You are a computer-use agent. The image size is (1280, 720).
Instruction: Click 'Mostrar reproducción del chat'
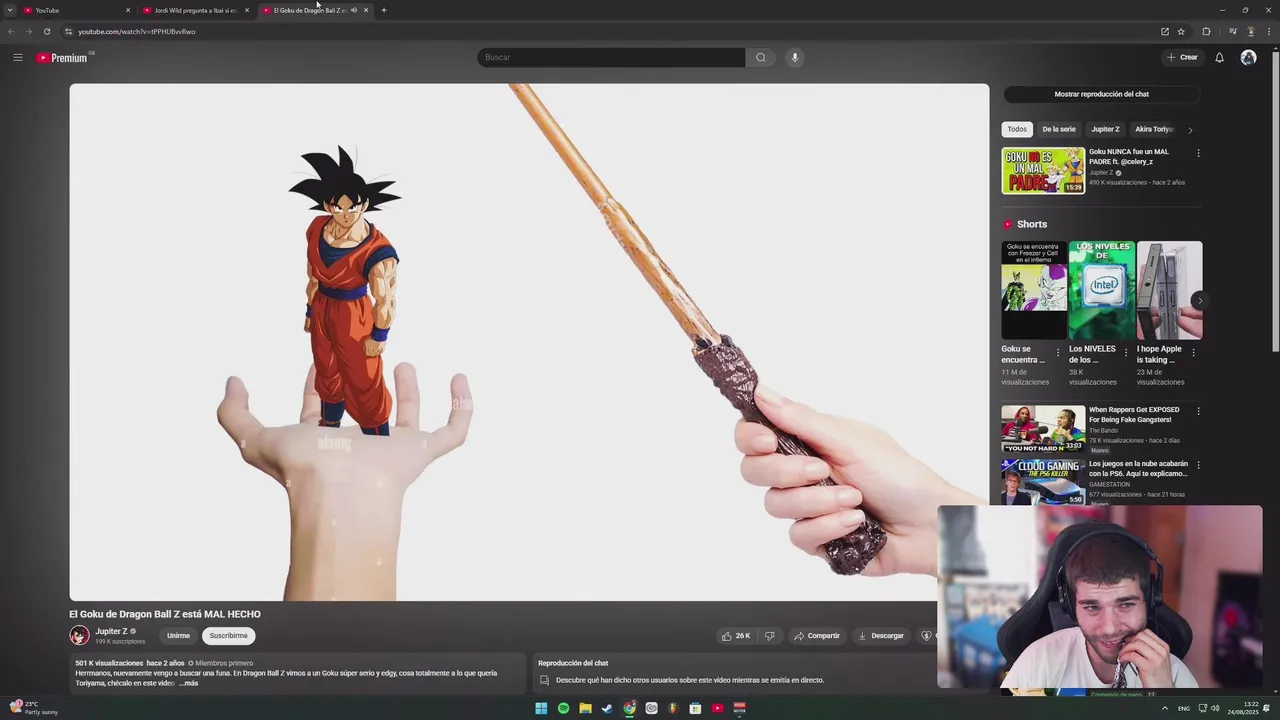1101,94
